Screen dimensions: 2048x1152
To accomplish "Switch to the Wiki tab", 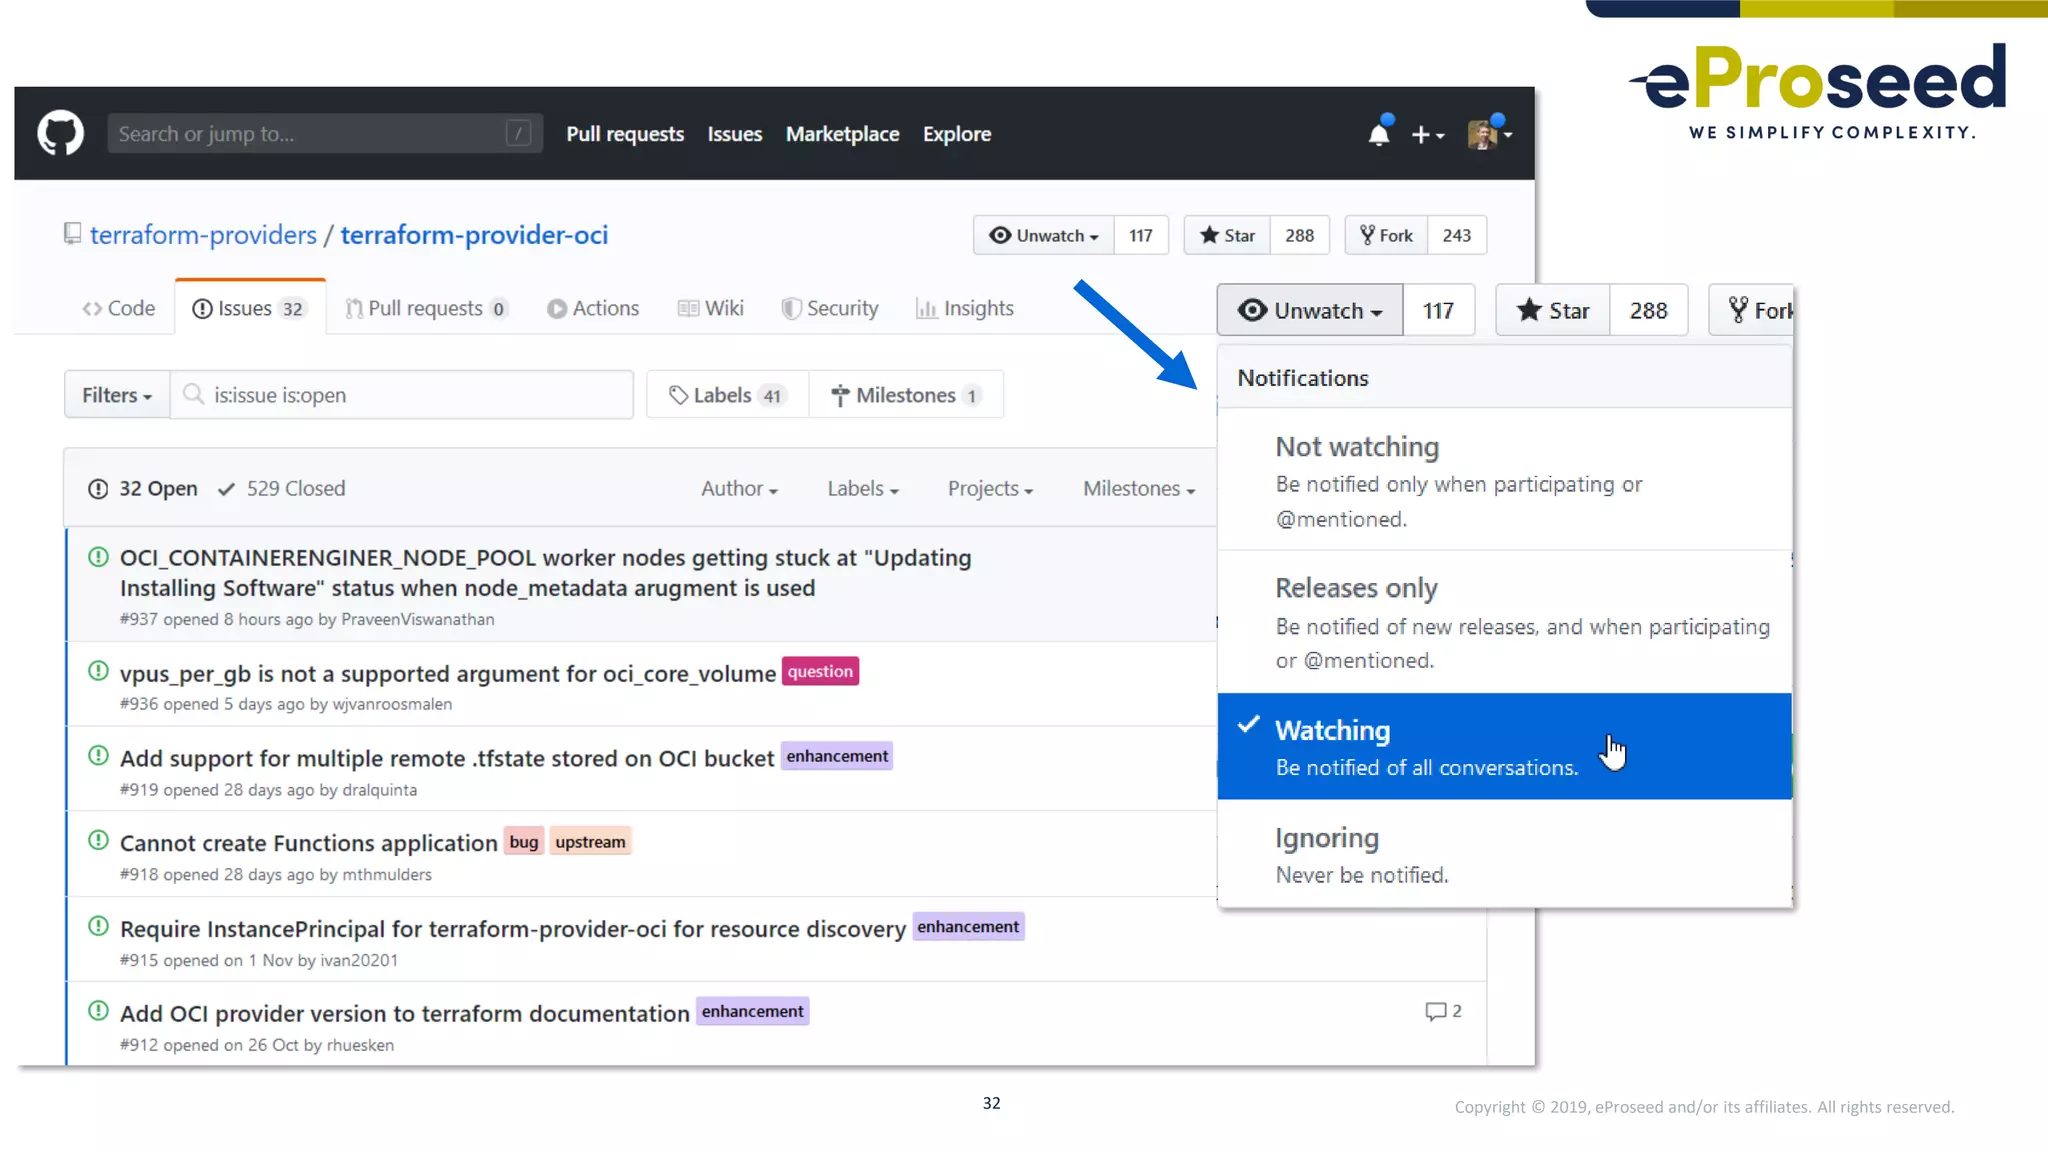I will click(x=711, y=308).
